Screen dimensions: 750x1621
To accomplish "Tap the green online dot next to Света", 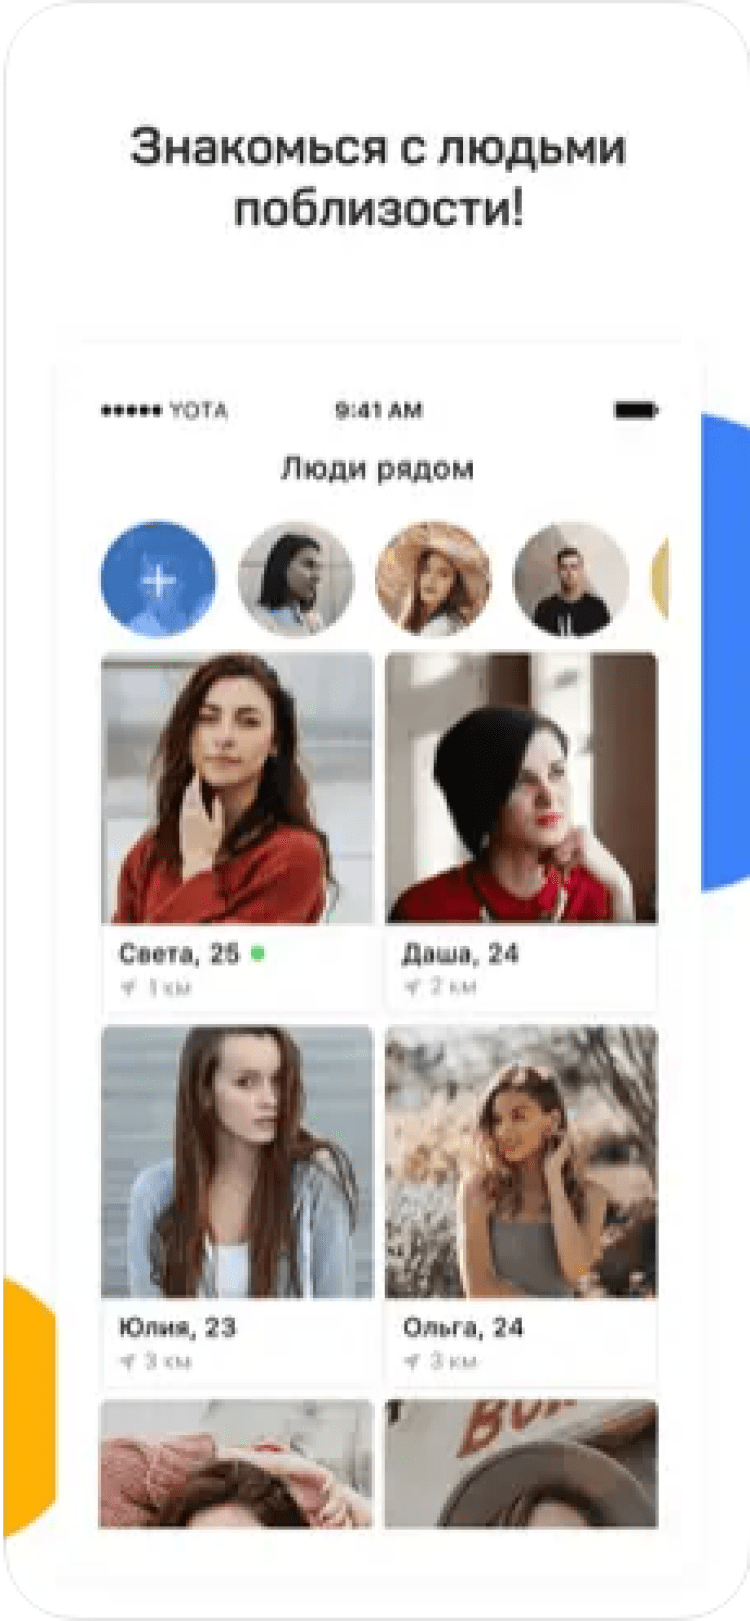I will (258, 954).
